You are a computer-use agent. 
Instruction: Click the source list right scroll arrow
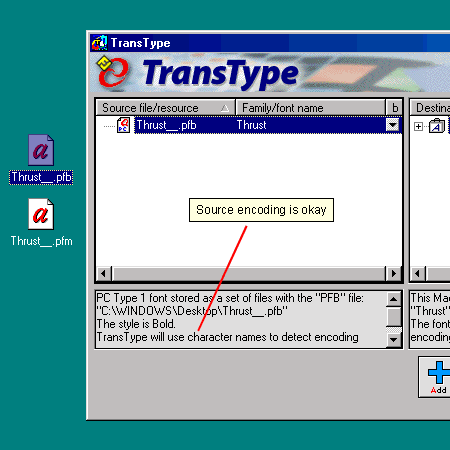click(x=394, y=274)
